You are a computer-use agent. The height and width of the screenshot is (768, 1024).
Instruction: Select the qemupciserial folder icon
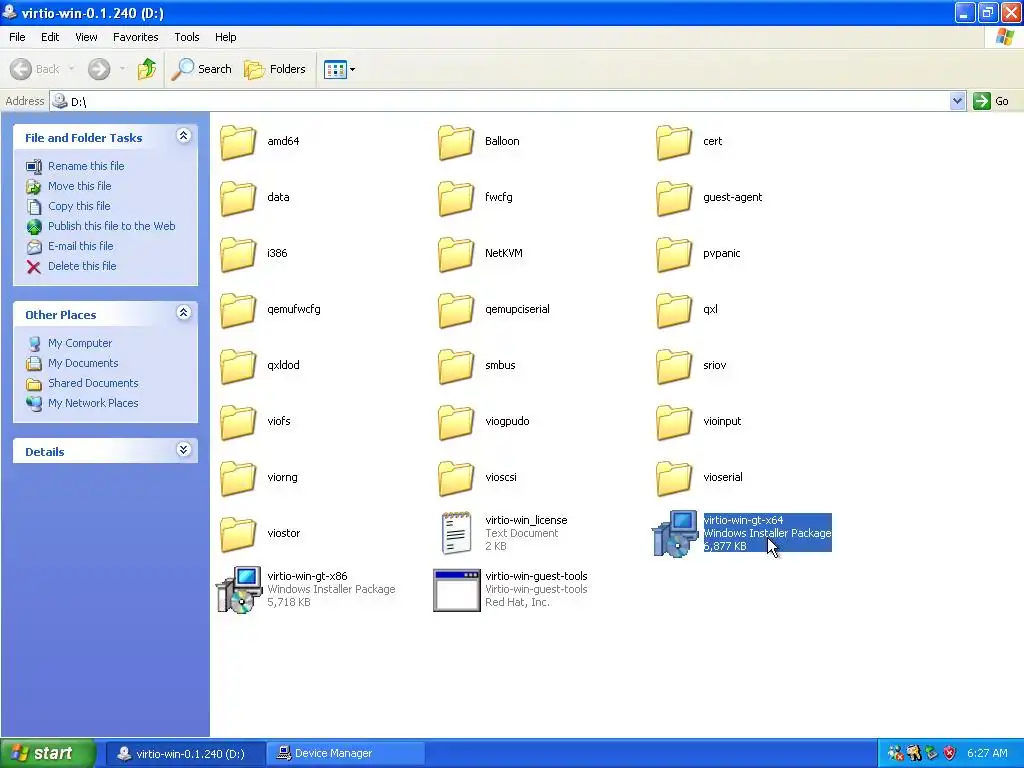(x=456, y=311)
